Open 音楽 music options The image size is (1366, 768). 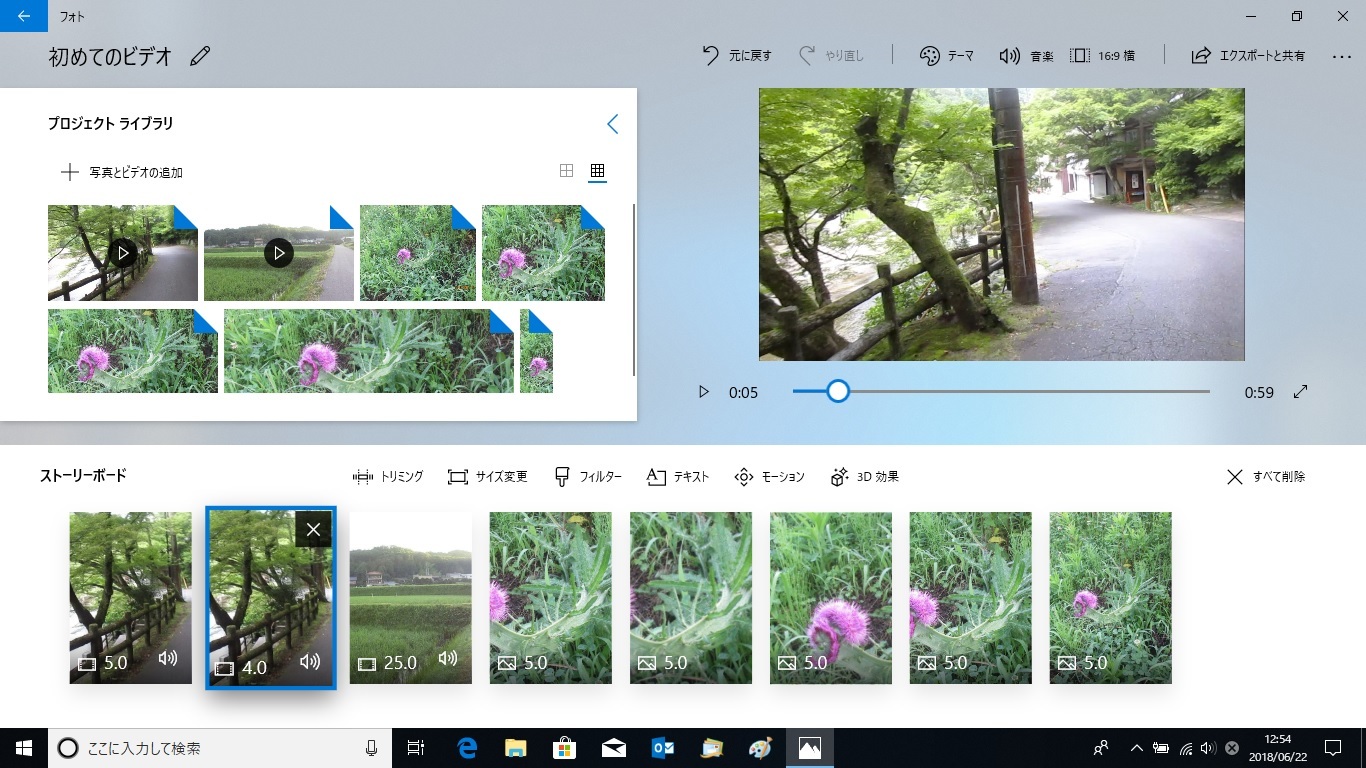1026,56
